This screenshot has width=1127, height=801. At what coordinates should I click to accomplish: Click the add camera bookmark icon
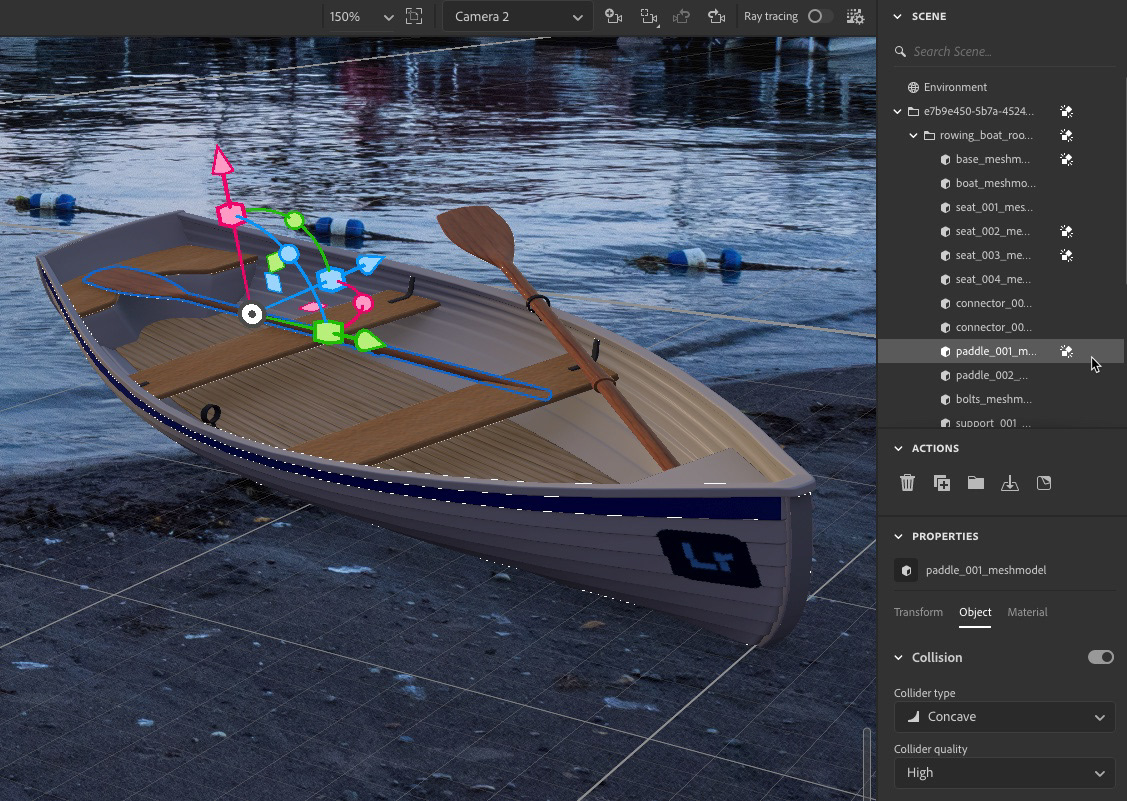point(613,17)
